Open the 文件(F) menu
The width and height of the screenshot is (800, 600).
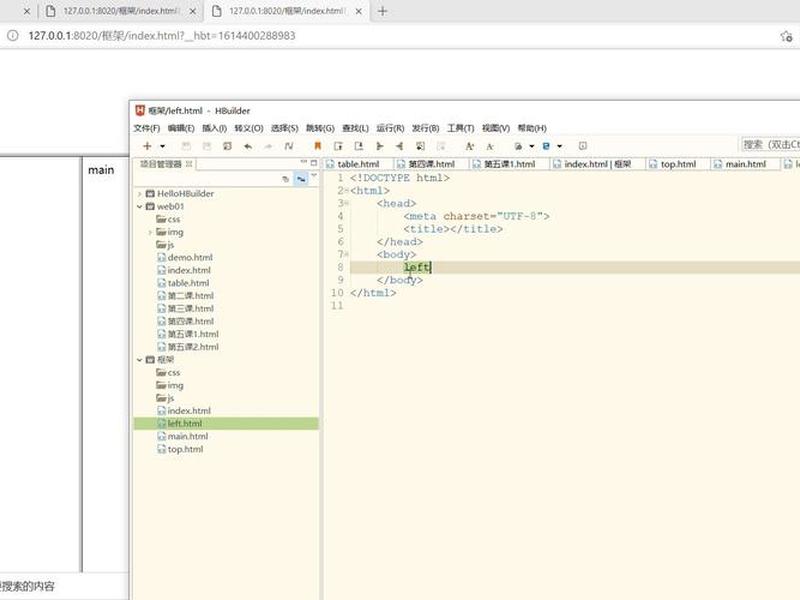(146, 128)
